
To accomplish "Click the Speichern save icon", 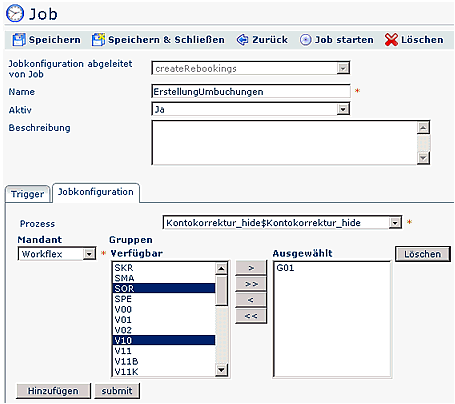I will tap(19, 40).
